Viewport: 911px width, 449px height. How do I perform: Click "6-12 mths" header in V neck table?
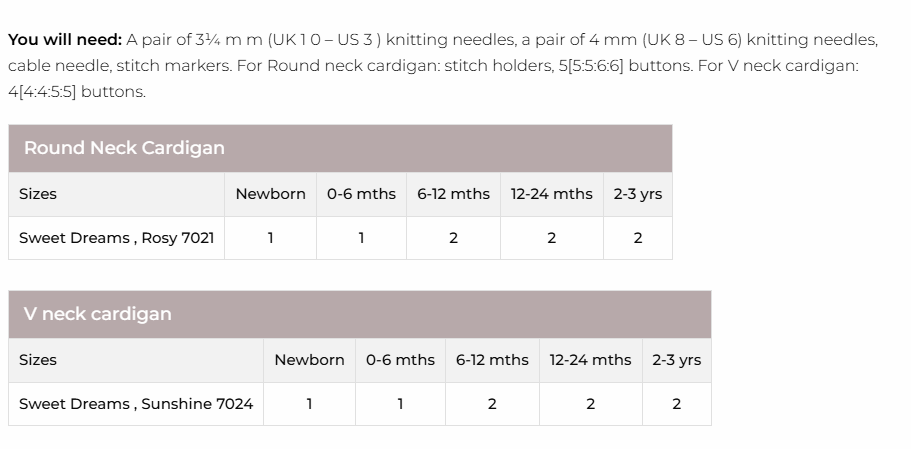492,360
